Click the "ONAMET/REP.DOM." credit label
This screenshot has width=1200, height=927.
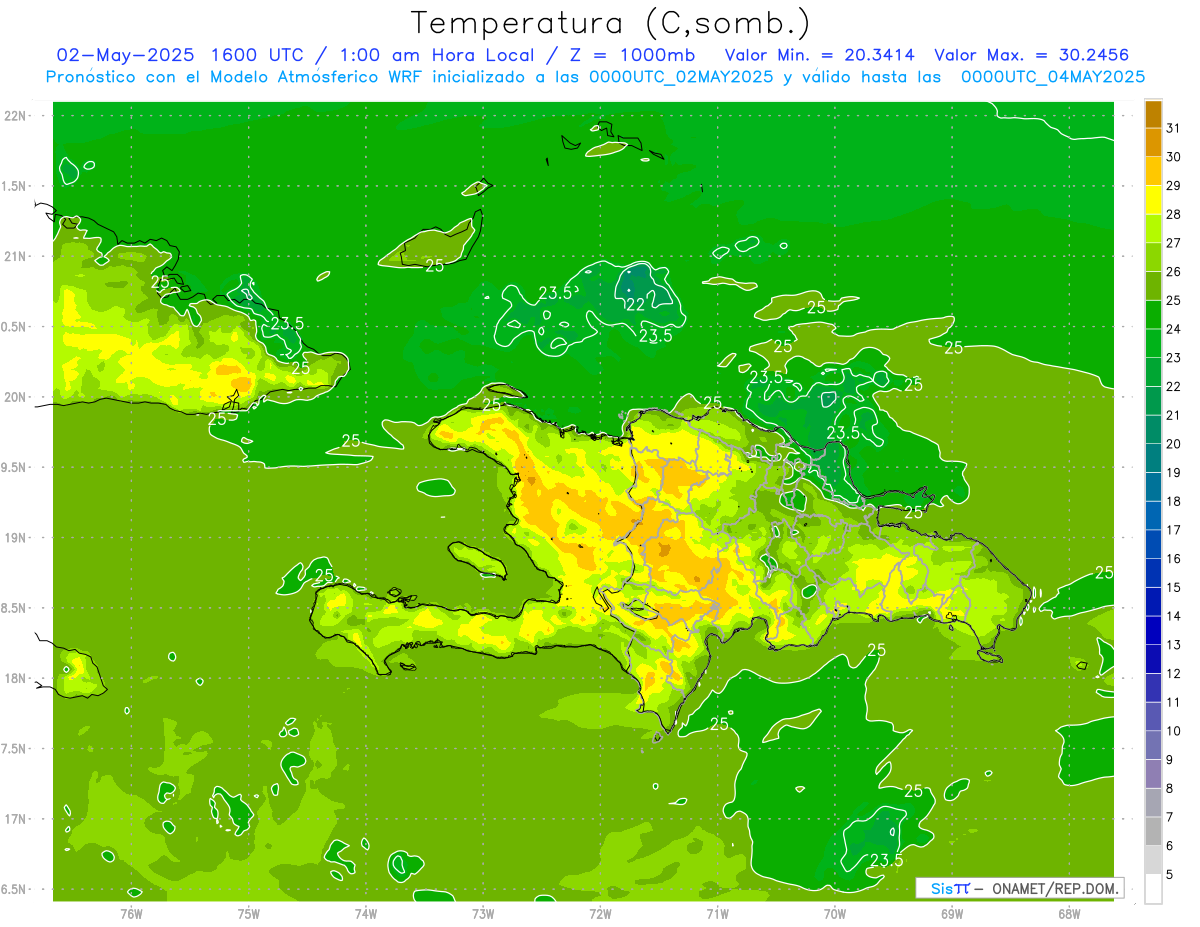click(x=1055, y=888)
